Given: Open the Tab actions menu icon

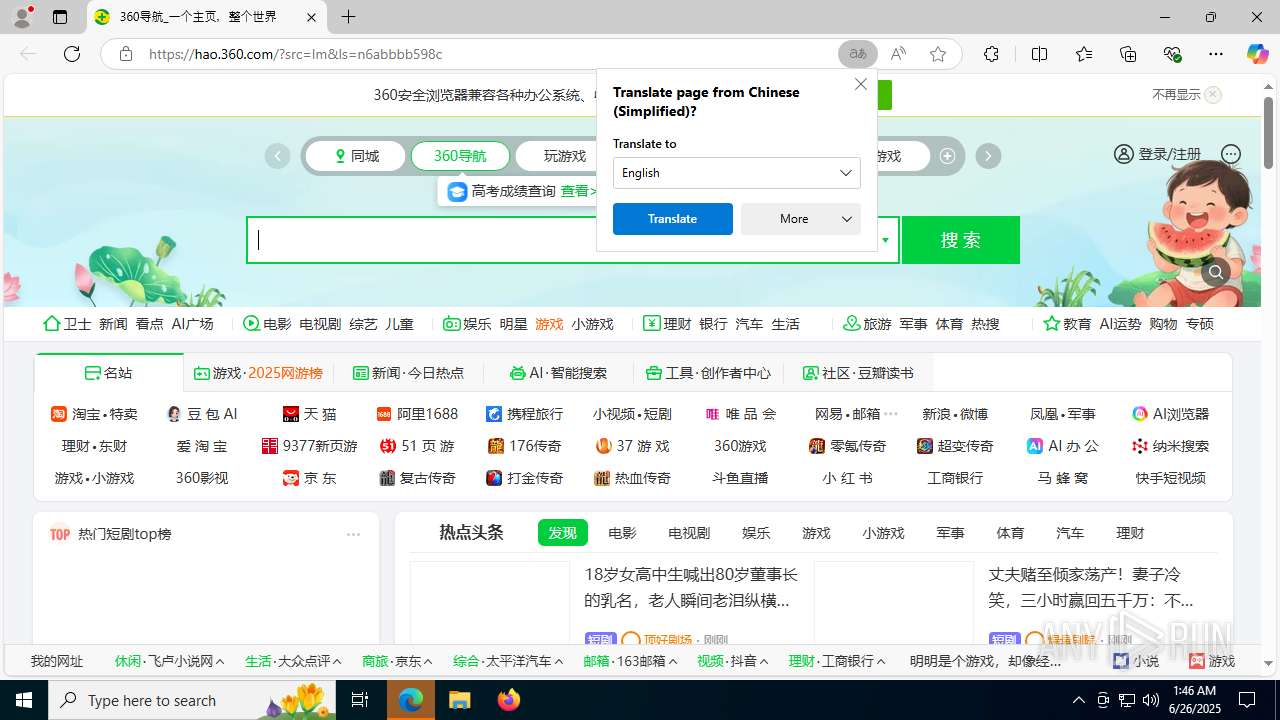Looking at the screenshot, I should click(x=60, y=17).
